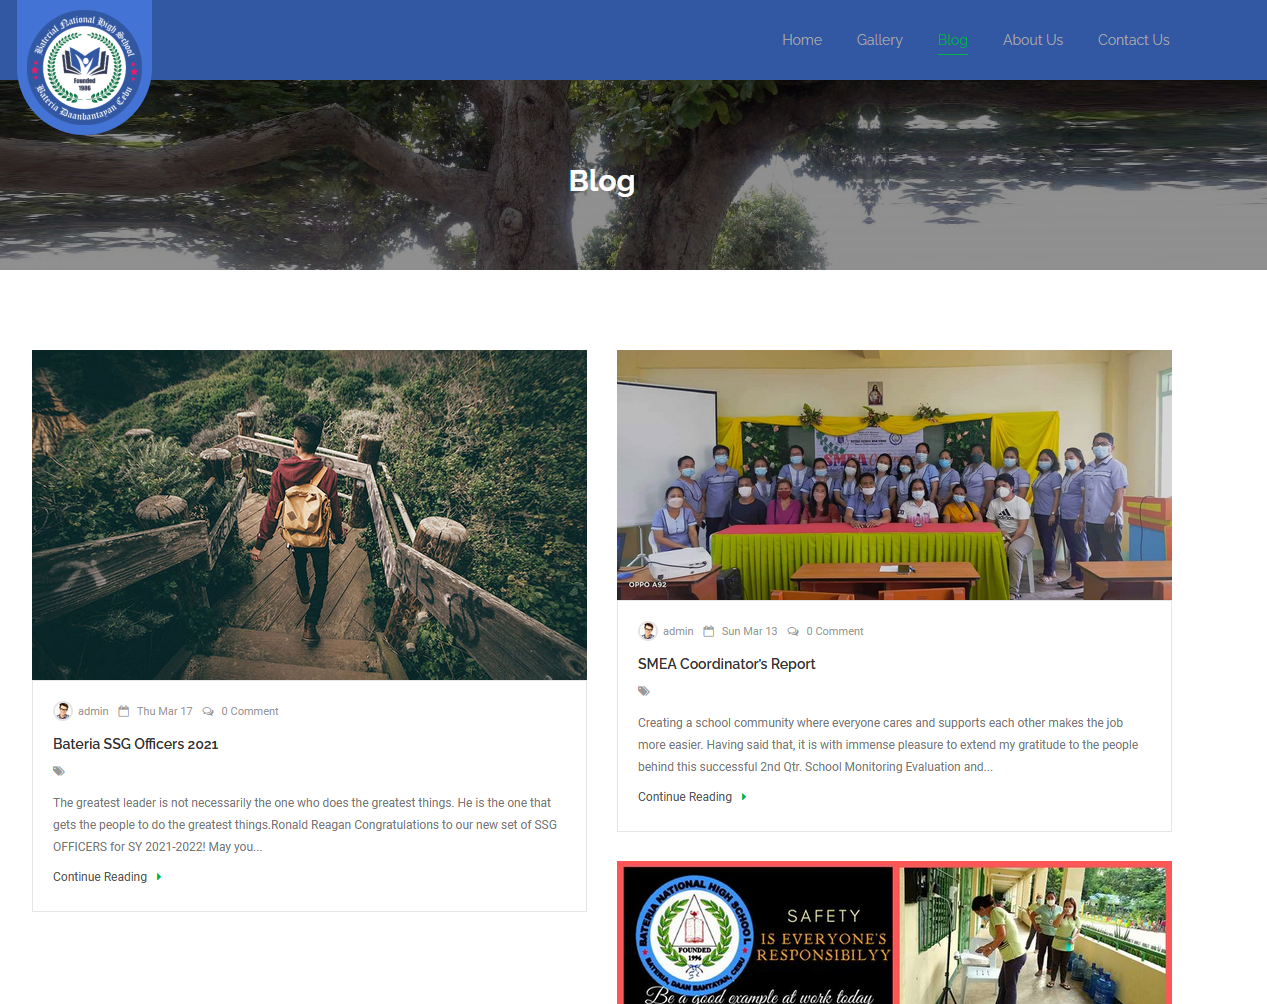
Task: Open the hiker photo of Bateria SSG Officers post
Action: click(309, 515)
